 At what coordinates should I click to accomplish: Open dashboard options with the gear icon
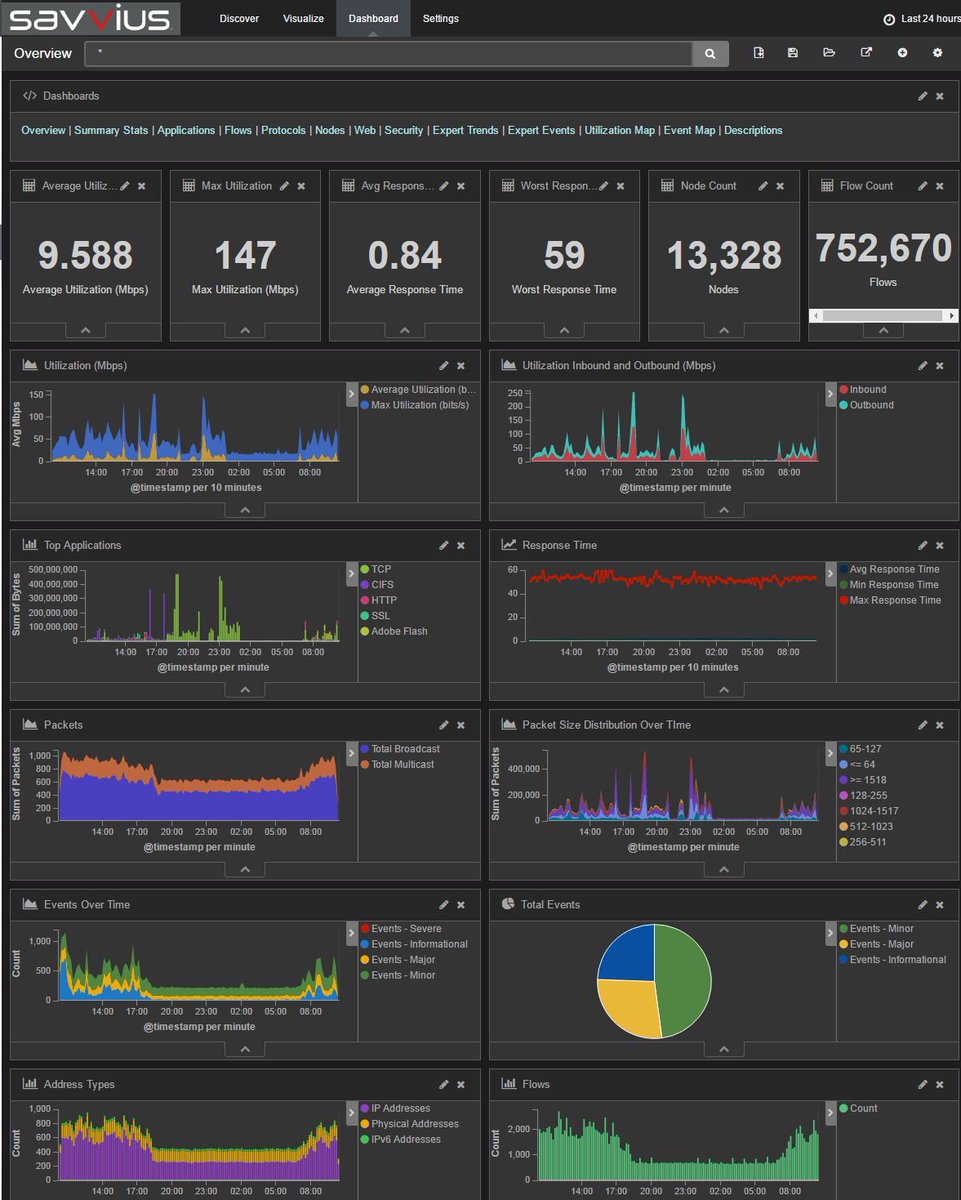936,53
